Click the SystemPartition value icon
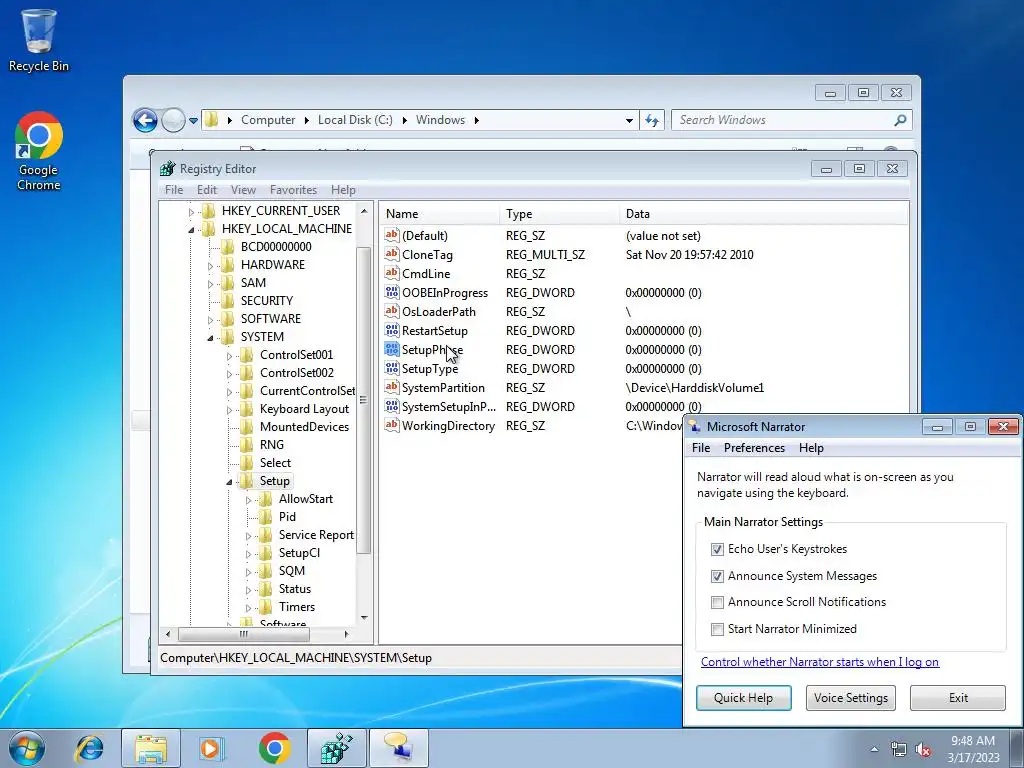This screenshot has height=768, width=1024. (x=391, y=387)
